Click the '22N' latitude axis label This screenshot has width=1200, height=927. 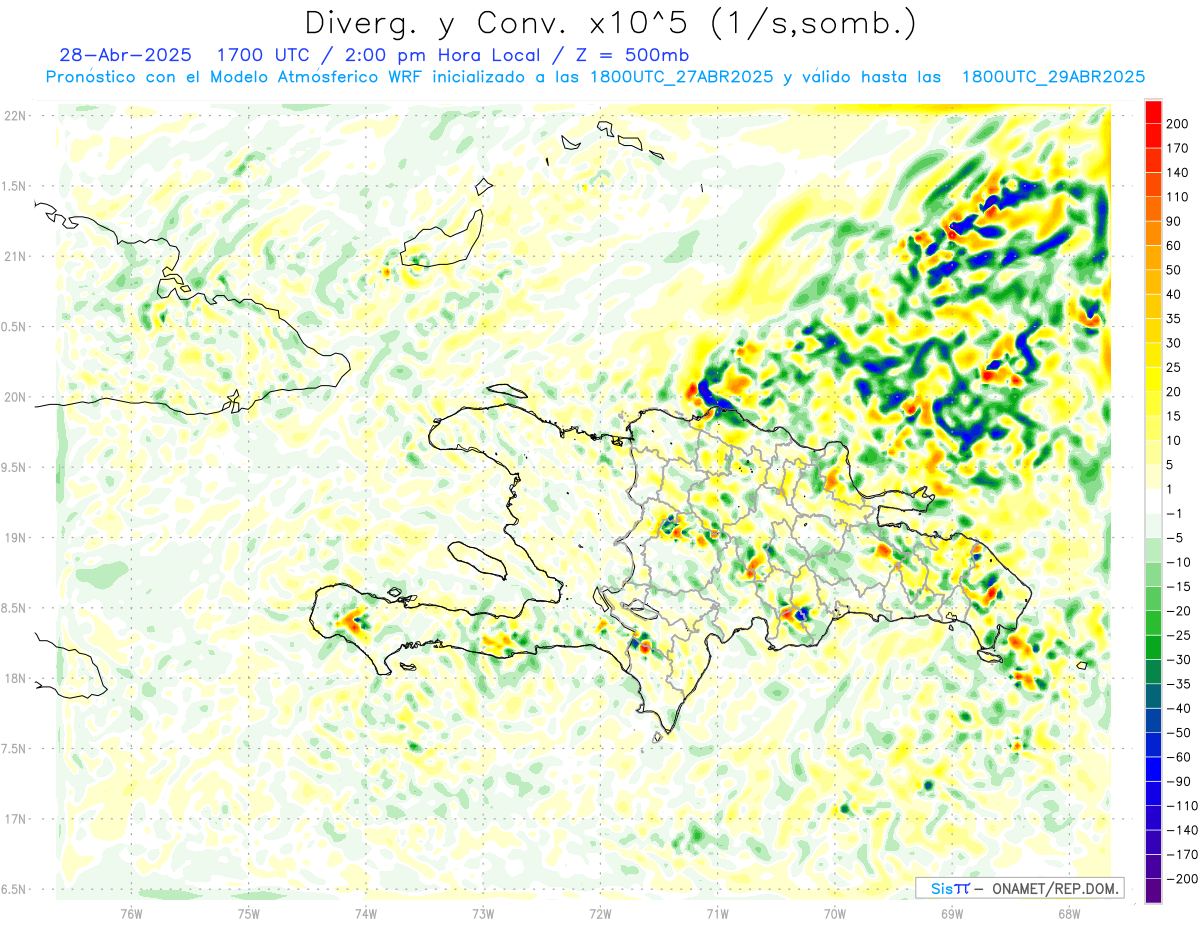click(15, 116)
